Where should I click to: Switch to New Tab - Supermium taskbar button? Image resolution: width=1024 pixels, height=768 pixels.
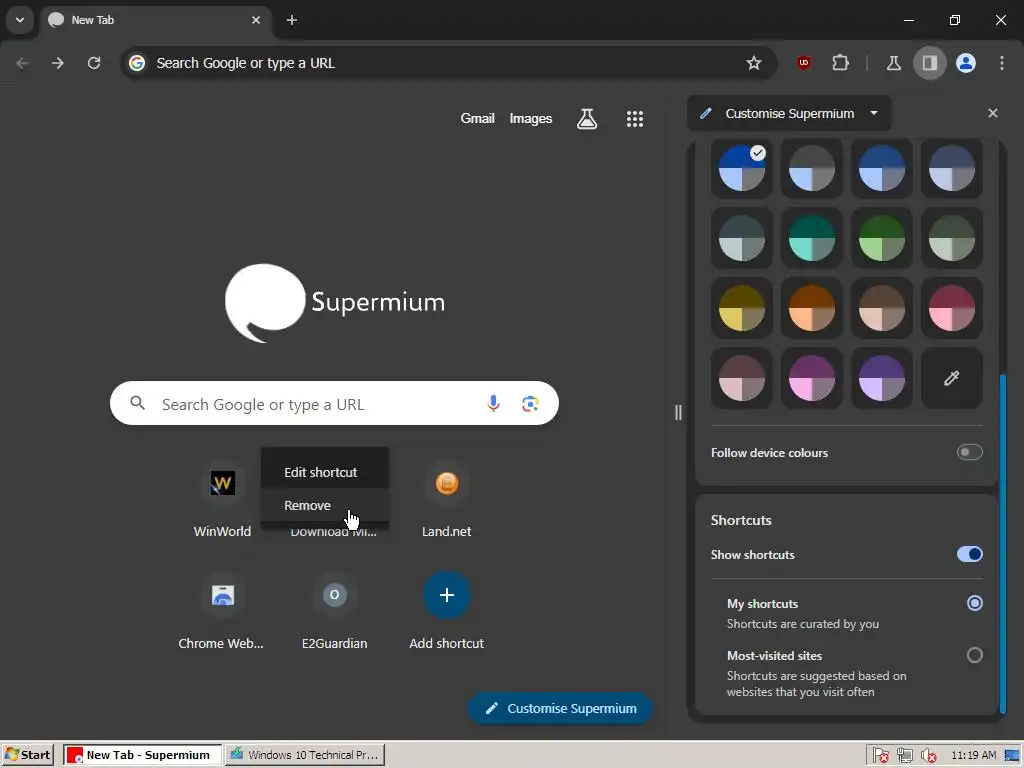[x=142, y=755]
